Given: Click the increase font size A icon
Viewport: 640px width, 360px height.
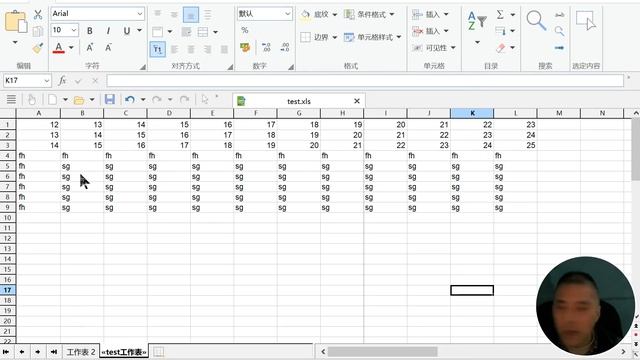Looking at the screenshot, I should 90,48.
